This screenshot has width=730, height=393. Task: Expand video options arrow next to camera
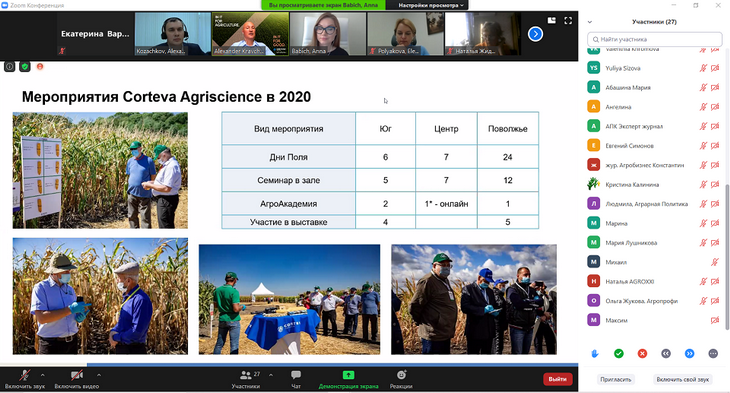click(x=99, y=374)
